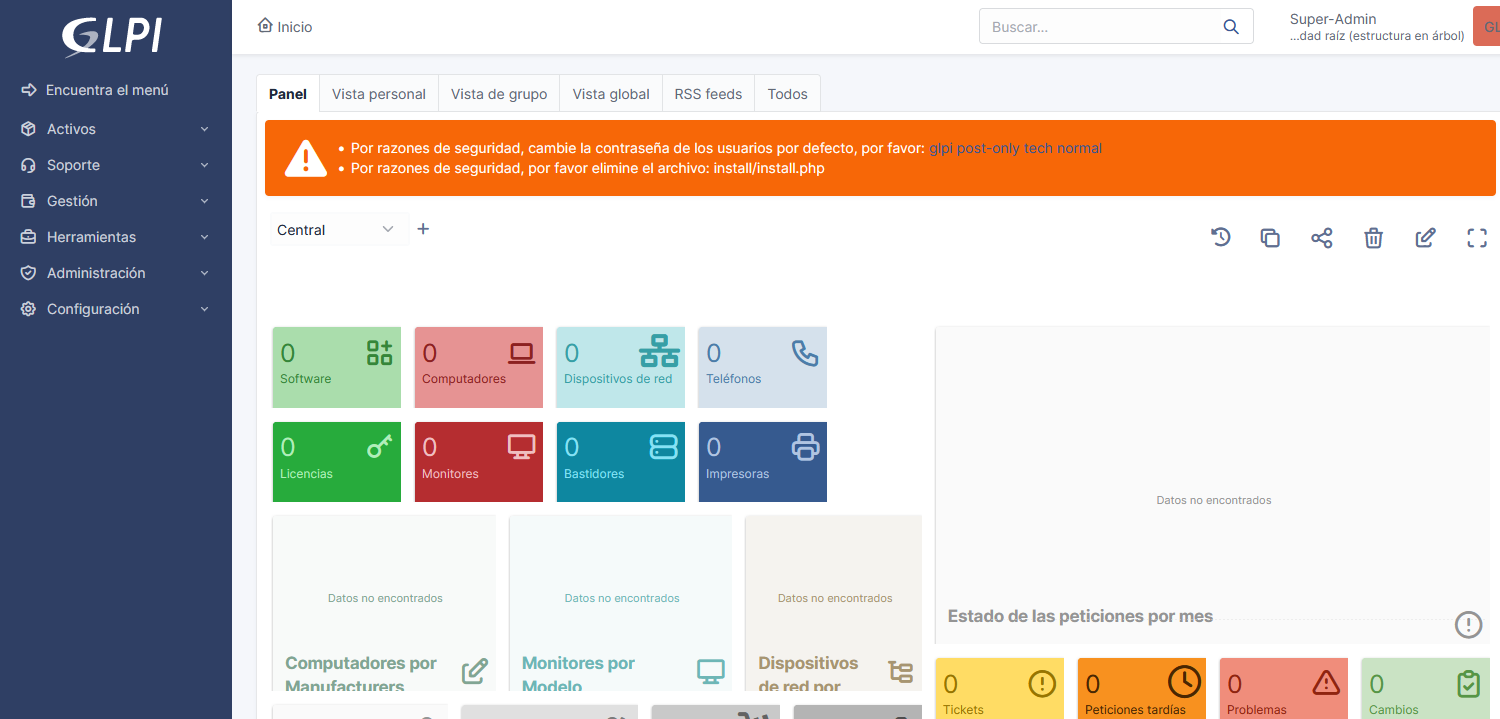Click the Inicio breadcrumb link
Image resolution: width=1500 pixels, height=719 pixels.
pos(286,27)
